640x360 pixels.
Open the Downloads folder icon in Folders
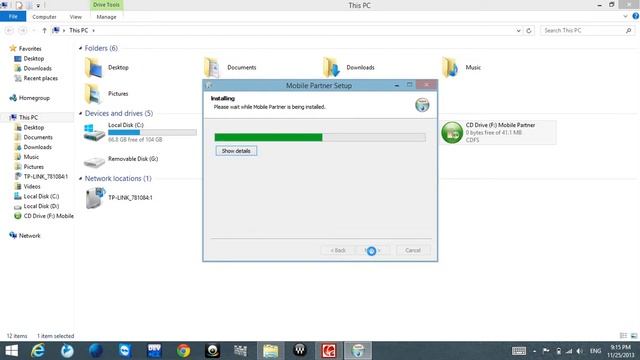pyautogui.click(x=331, y=67)
